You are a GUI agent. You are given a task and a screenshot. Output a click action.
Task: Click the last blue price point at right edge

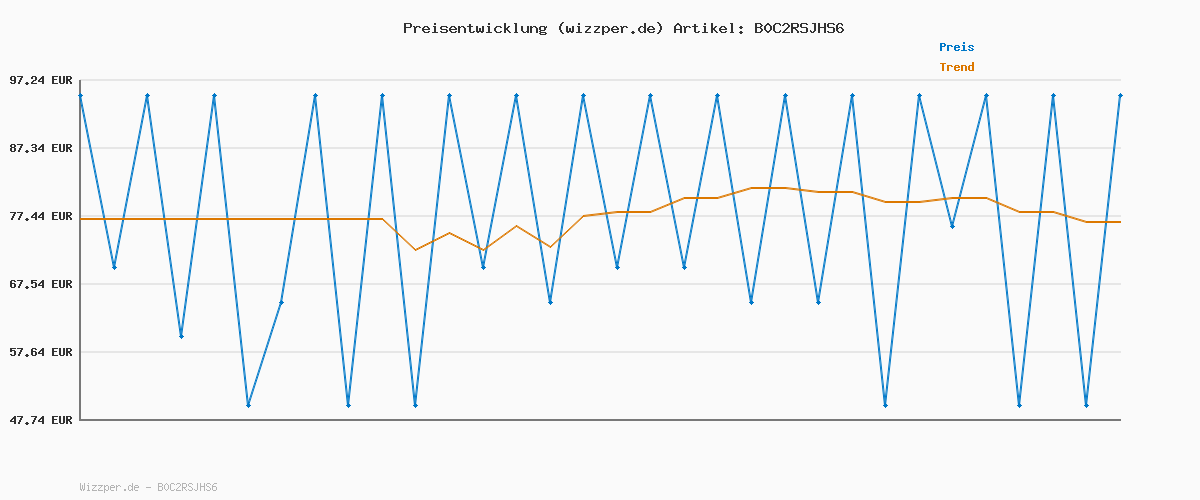pyautogui.click(x=1120, y=95)
